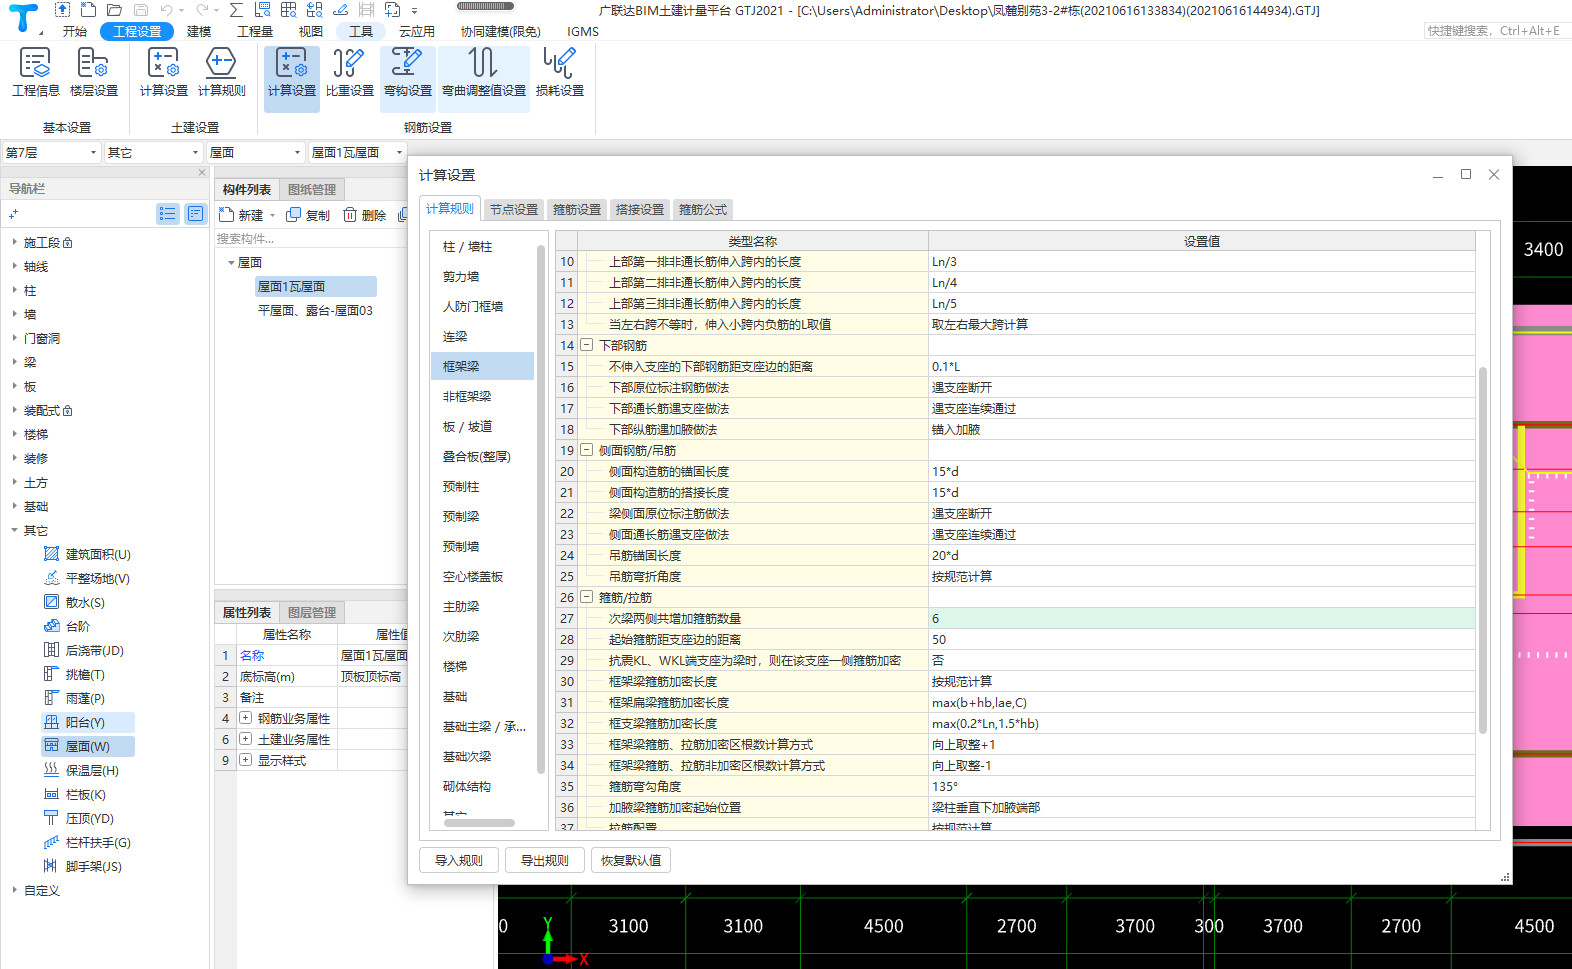The height and width of the screenshot is (969, 1572).
Task: Select 压顶(YD) tool
Action: [78, 818]
